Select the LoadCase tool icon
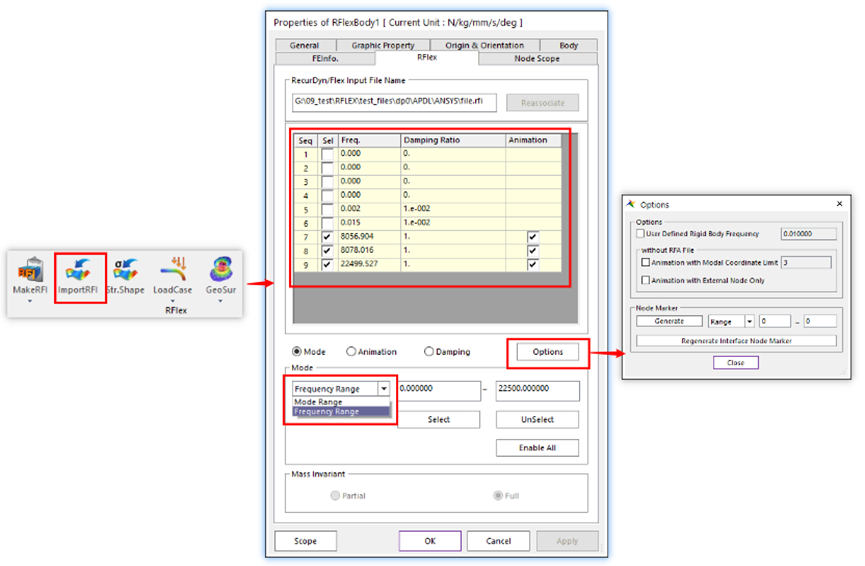The height and width of the screenshot is (566, 865). (173, 269)
